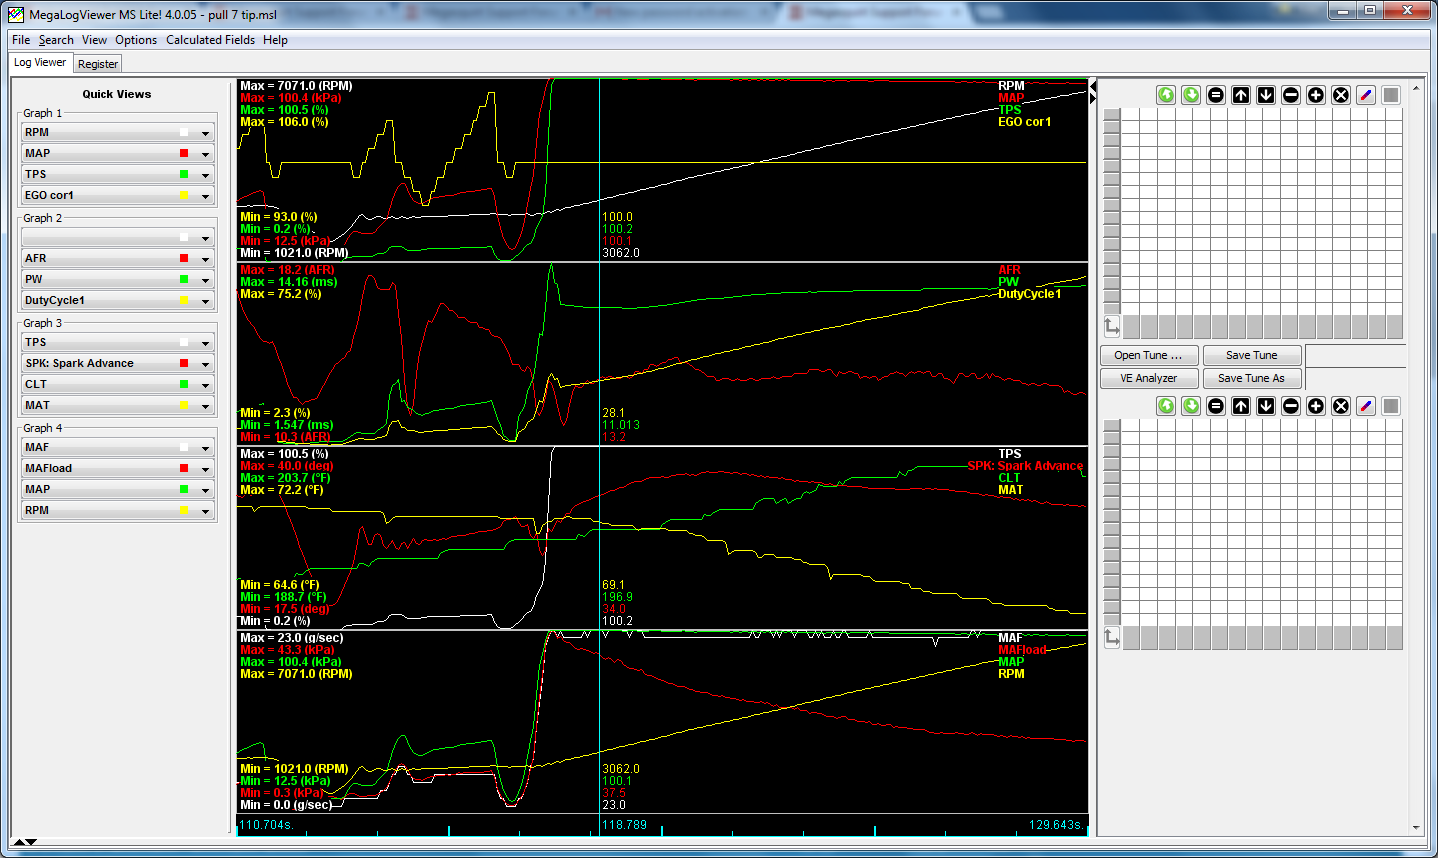Click the multiply (X) icon in lower table toolbar
Image resolution: width=1438 pixels, height=858 pixels.
click(1341, 406)
